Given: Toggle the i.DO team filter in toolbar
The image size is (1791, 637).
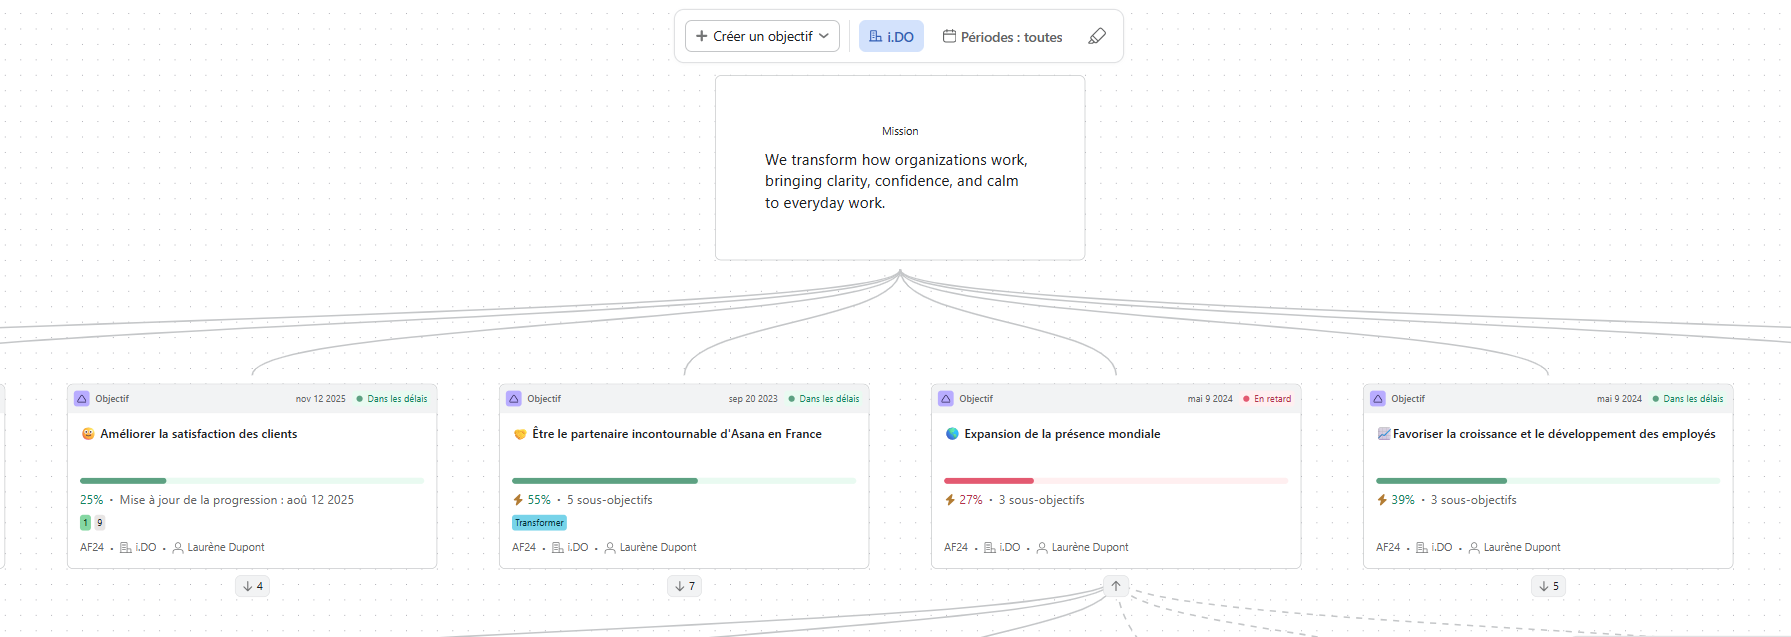Looking at the screenshot, I should pos(891,37).
